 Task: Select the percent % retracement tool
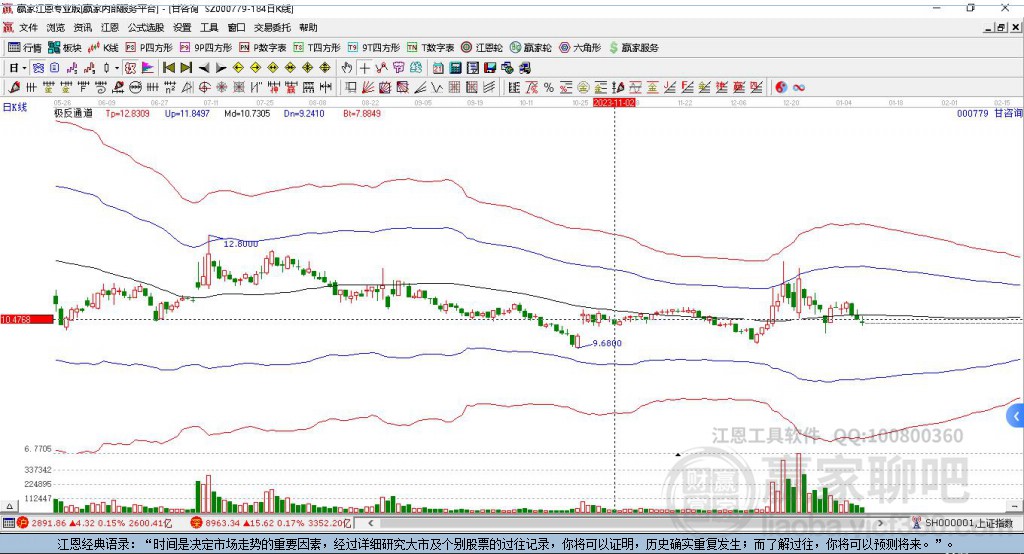549,87
